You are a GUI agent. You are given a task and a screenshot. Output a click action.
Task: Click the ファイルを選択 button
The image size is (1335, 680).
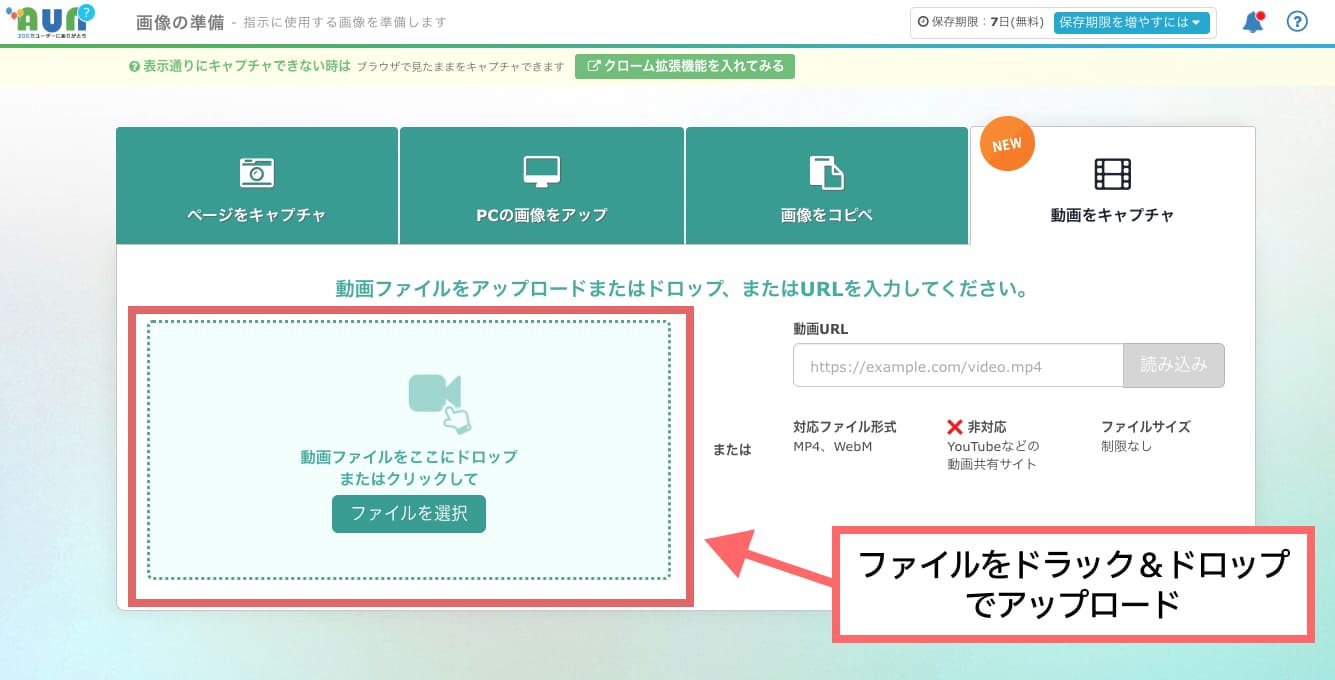(x=409, y=514)
